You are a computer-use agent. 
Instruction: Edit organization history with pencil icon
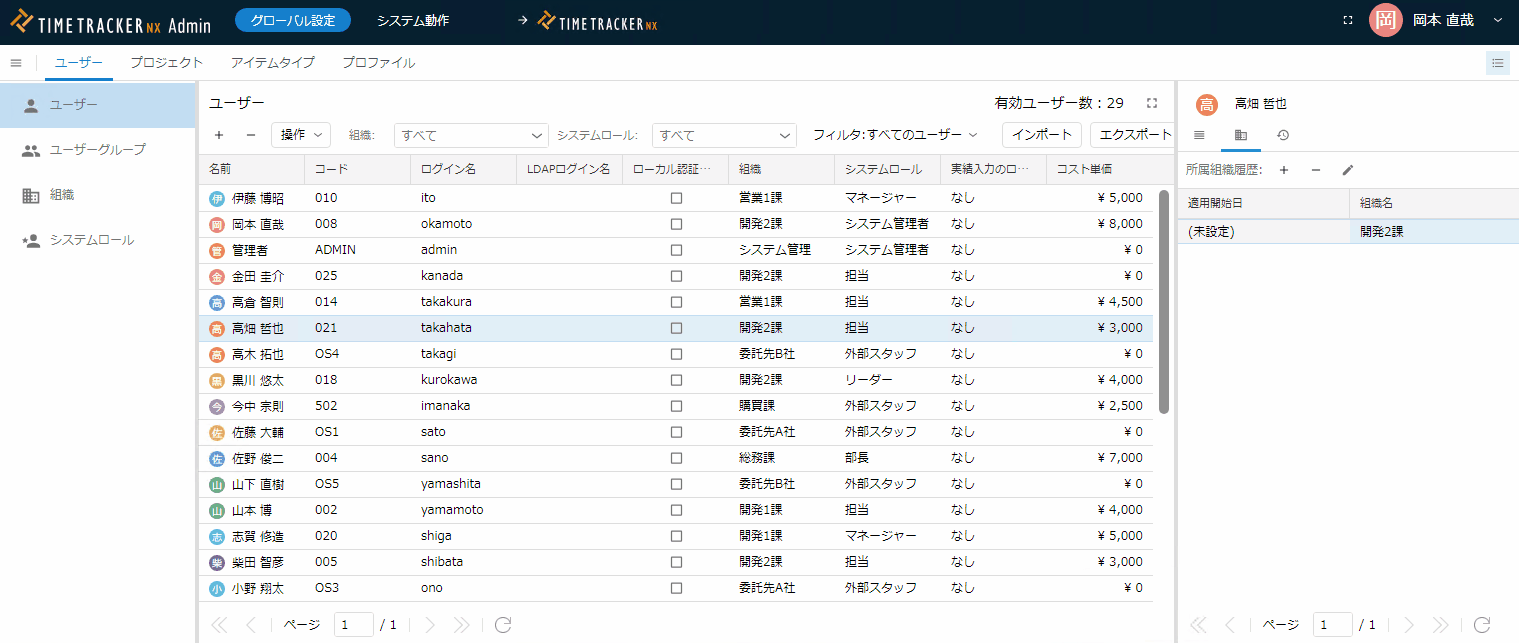(1347, 170)
